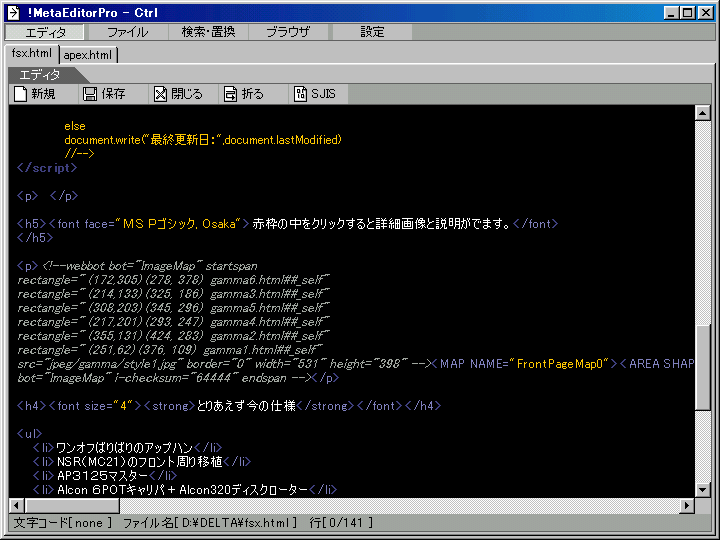Viewport: 720px width, 540px height.
Task: Open the ブラウザ browser menu
Action: [x=288, y=32]
